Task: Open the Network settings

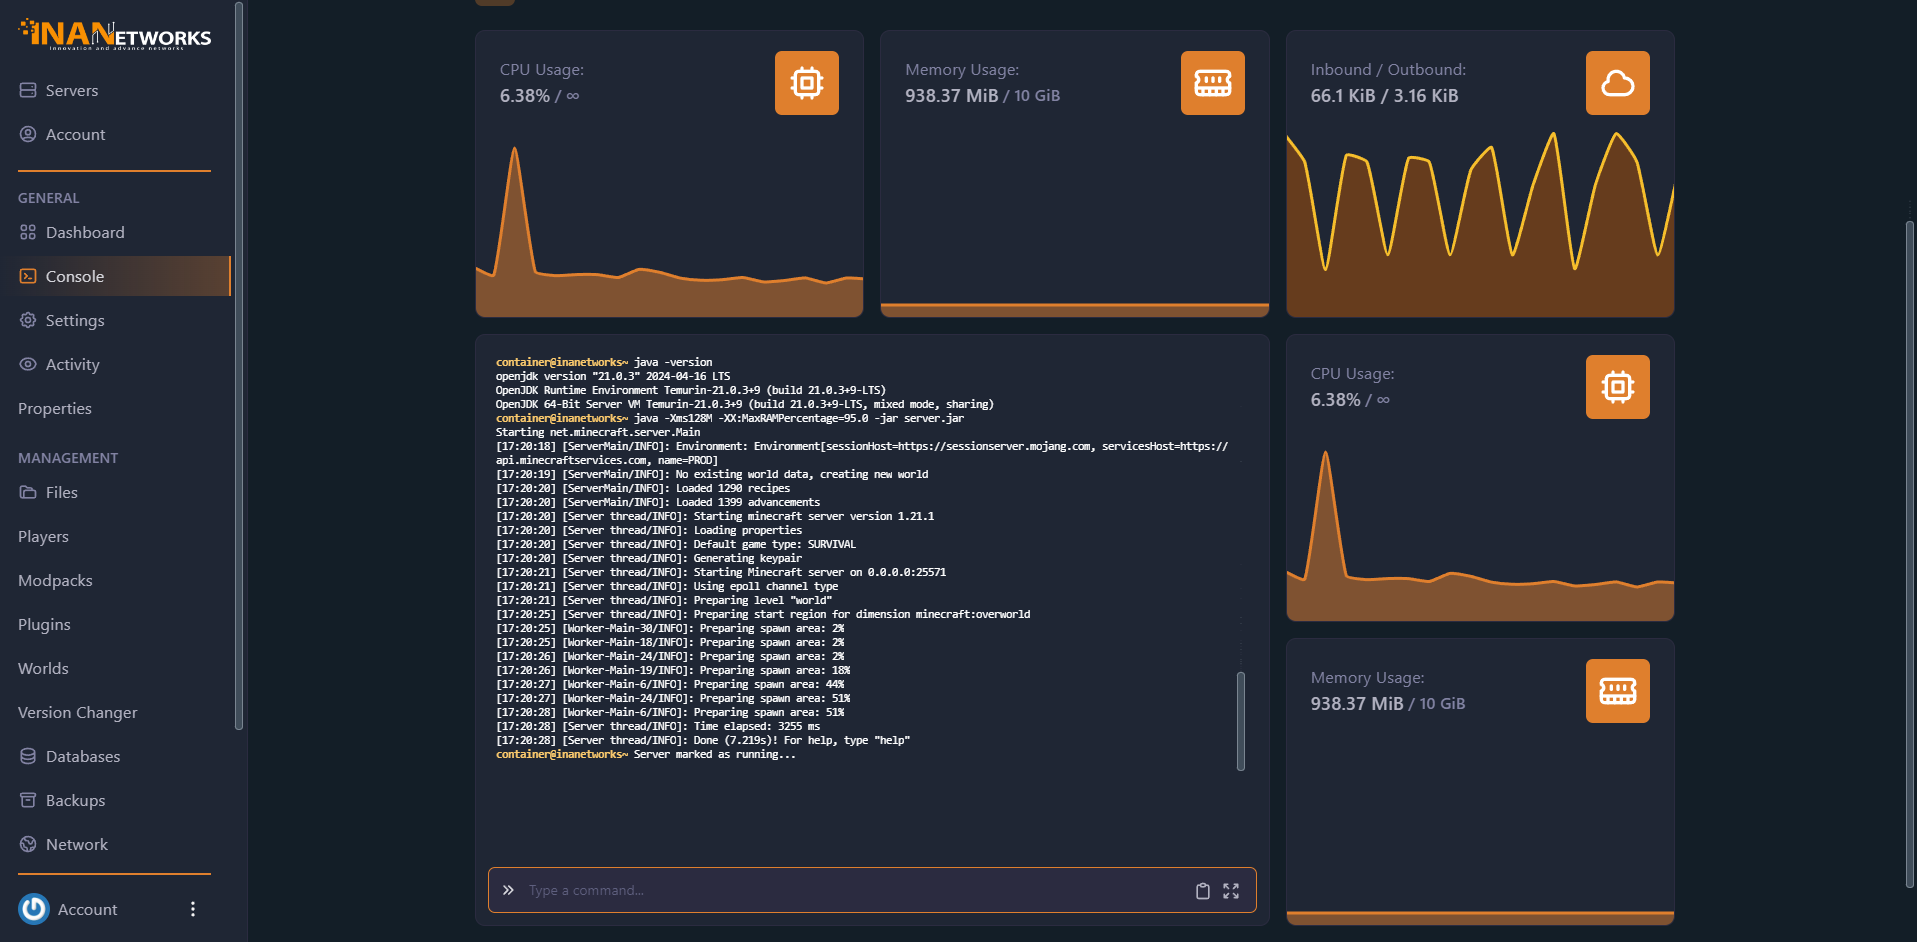Action: click(77, 844)
